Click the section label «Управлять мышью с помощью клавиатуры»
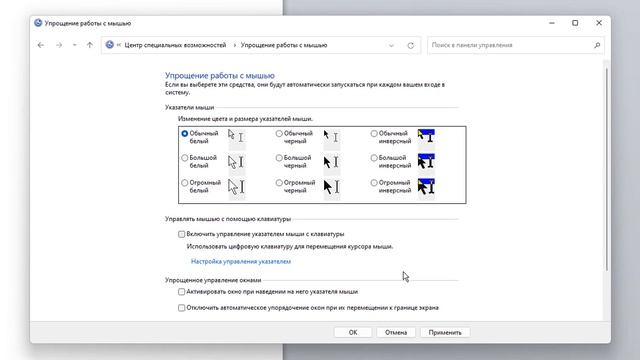This screenshot has height=360, width=640. point(228,219)
